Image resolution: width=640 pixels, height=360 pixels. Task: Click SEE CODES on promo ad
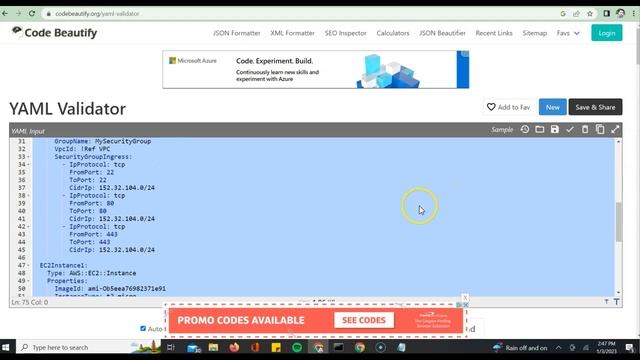364,320
